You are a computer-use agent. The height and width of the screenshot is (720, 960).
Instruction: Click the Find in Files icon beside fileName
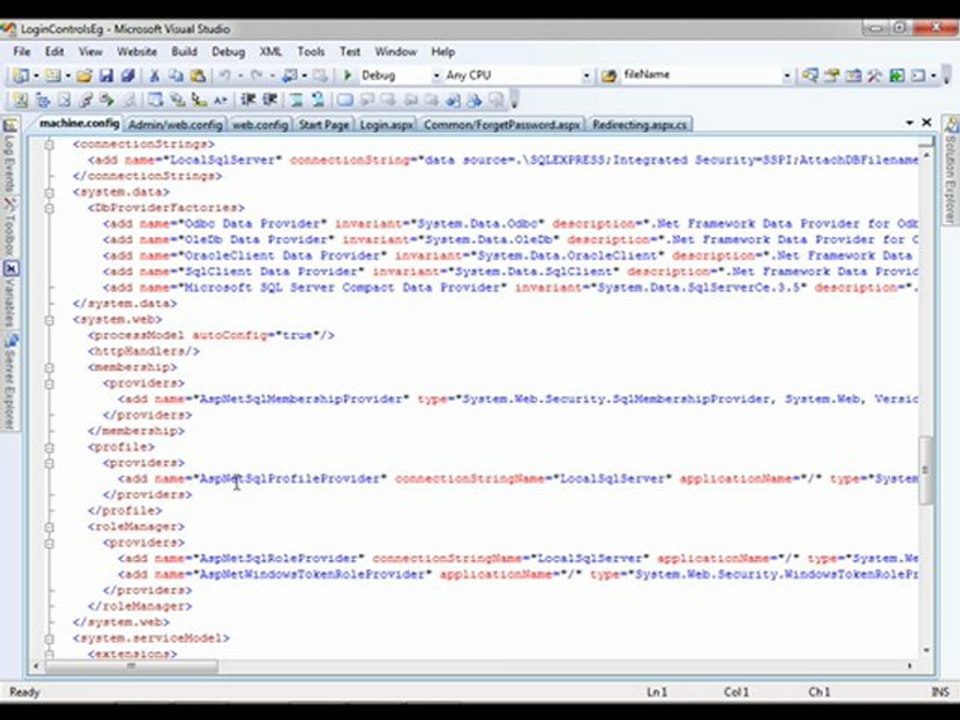point(609,75)
